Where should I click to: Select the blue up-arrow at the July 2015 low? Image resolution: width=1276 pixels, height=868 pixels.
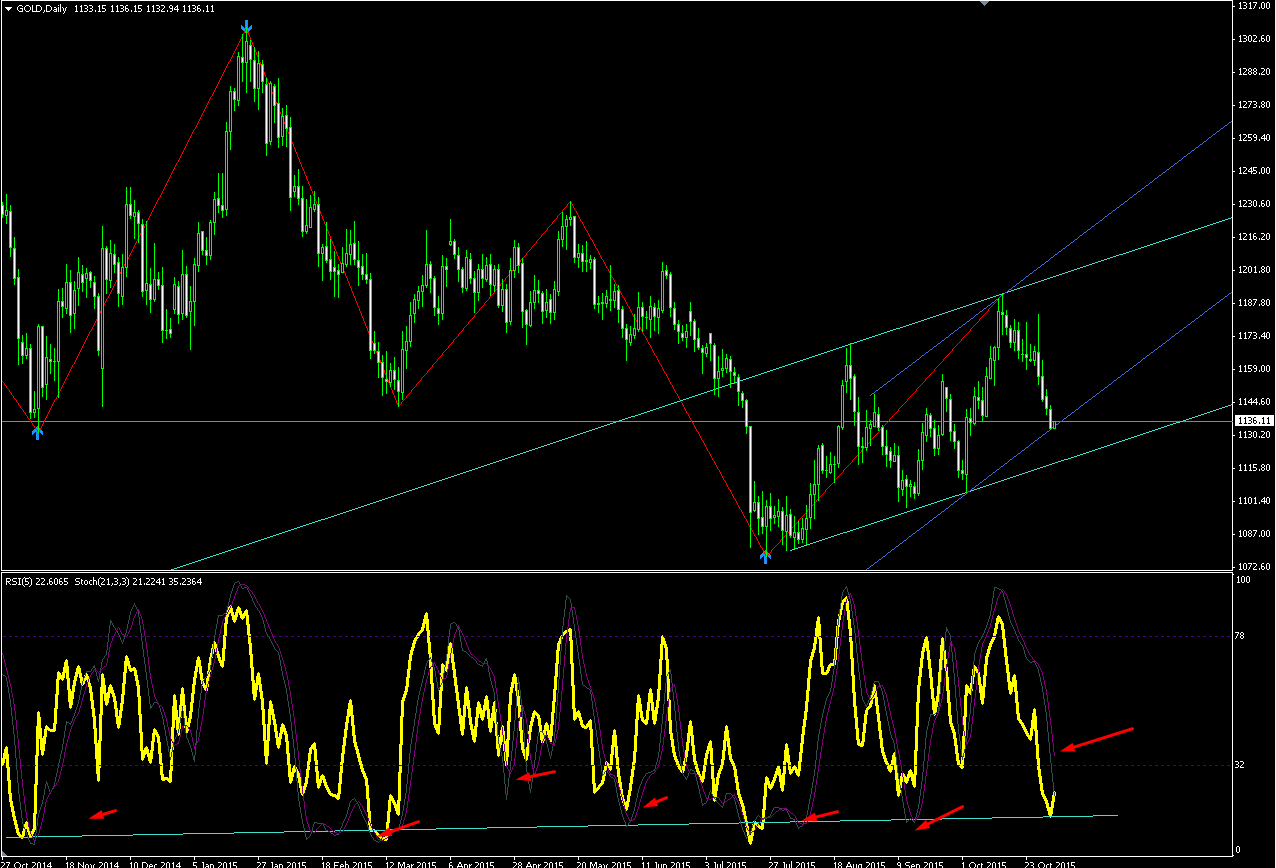765,557
